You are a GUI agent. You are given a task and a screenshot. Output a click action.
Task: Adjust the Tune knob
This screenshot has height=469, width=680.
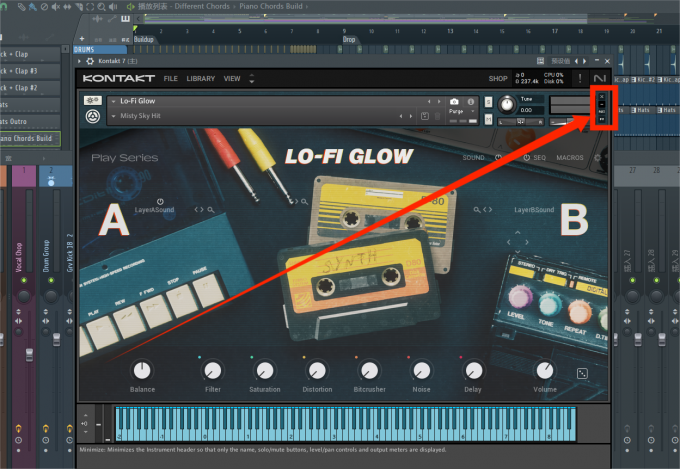point(507,105)
